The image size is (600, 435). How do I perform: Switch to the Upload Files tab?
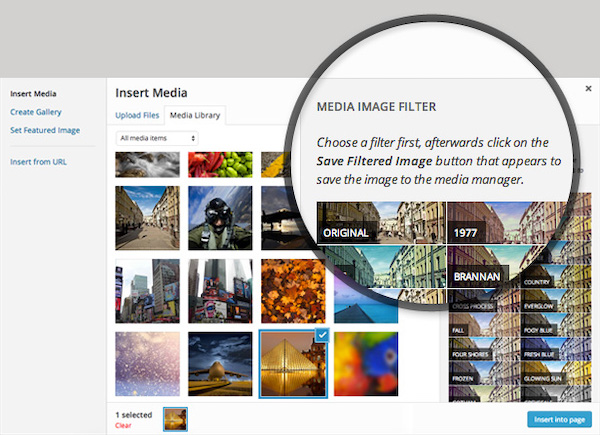138,115
